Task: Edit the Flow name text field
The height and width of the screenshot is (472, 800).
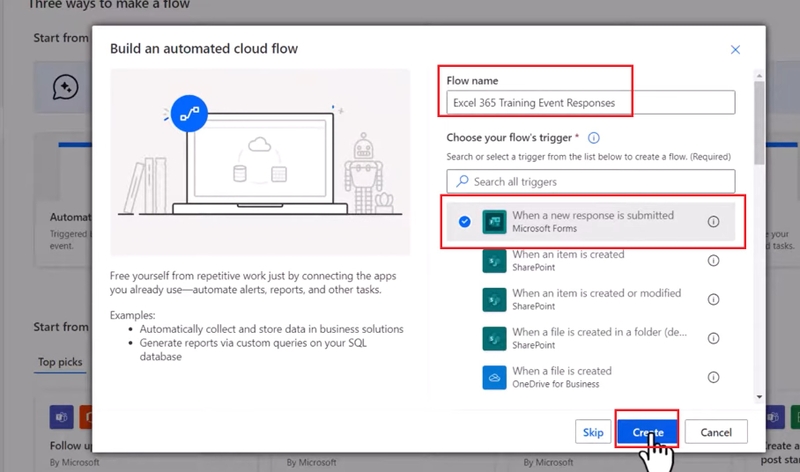Action: click(591, 103)
